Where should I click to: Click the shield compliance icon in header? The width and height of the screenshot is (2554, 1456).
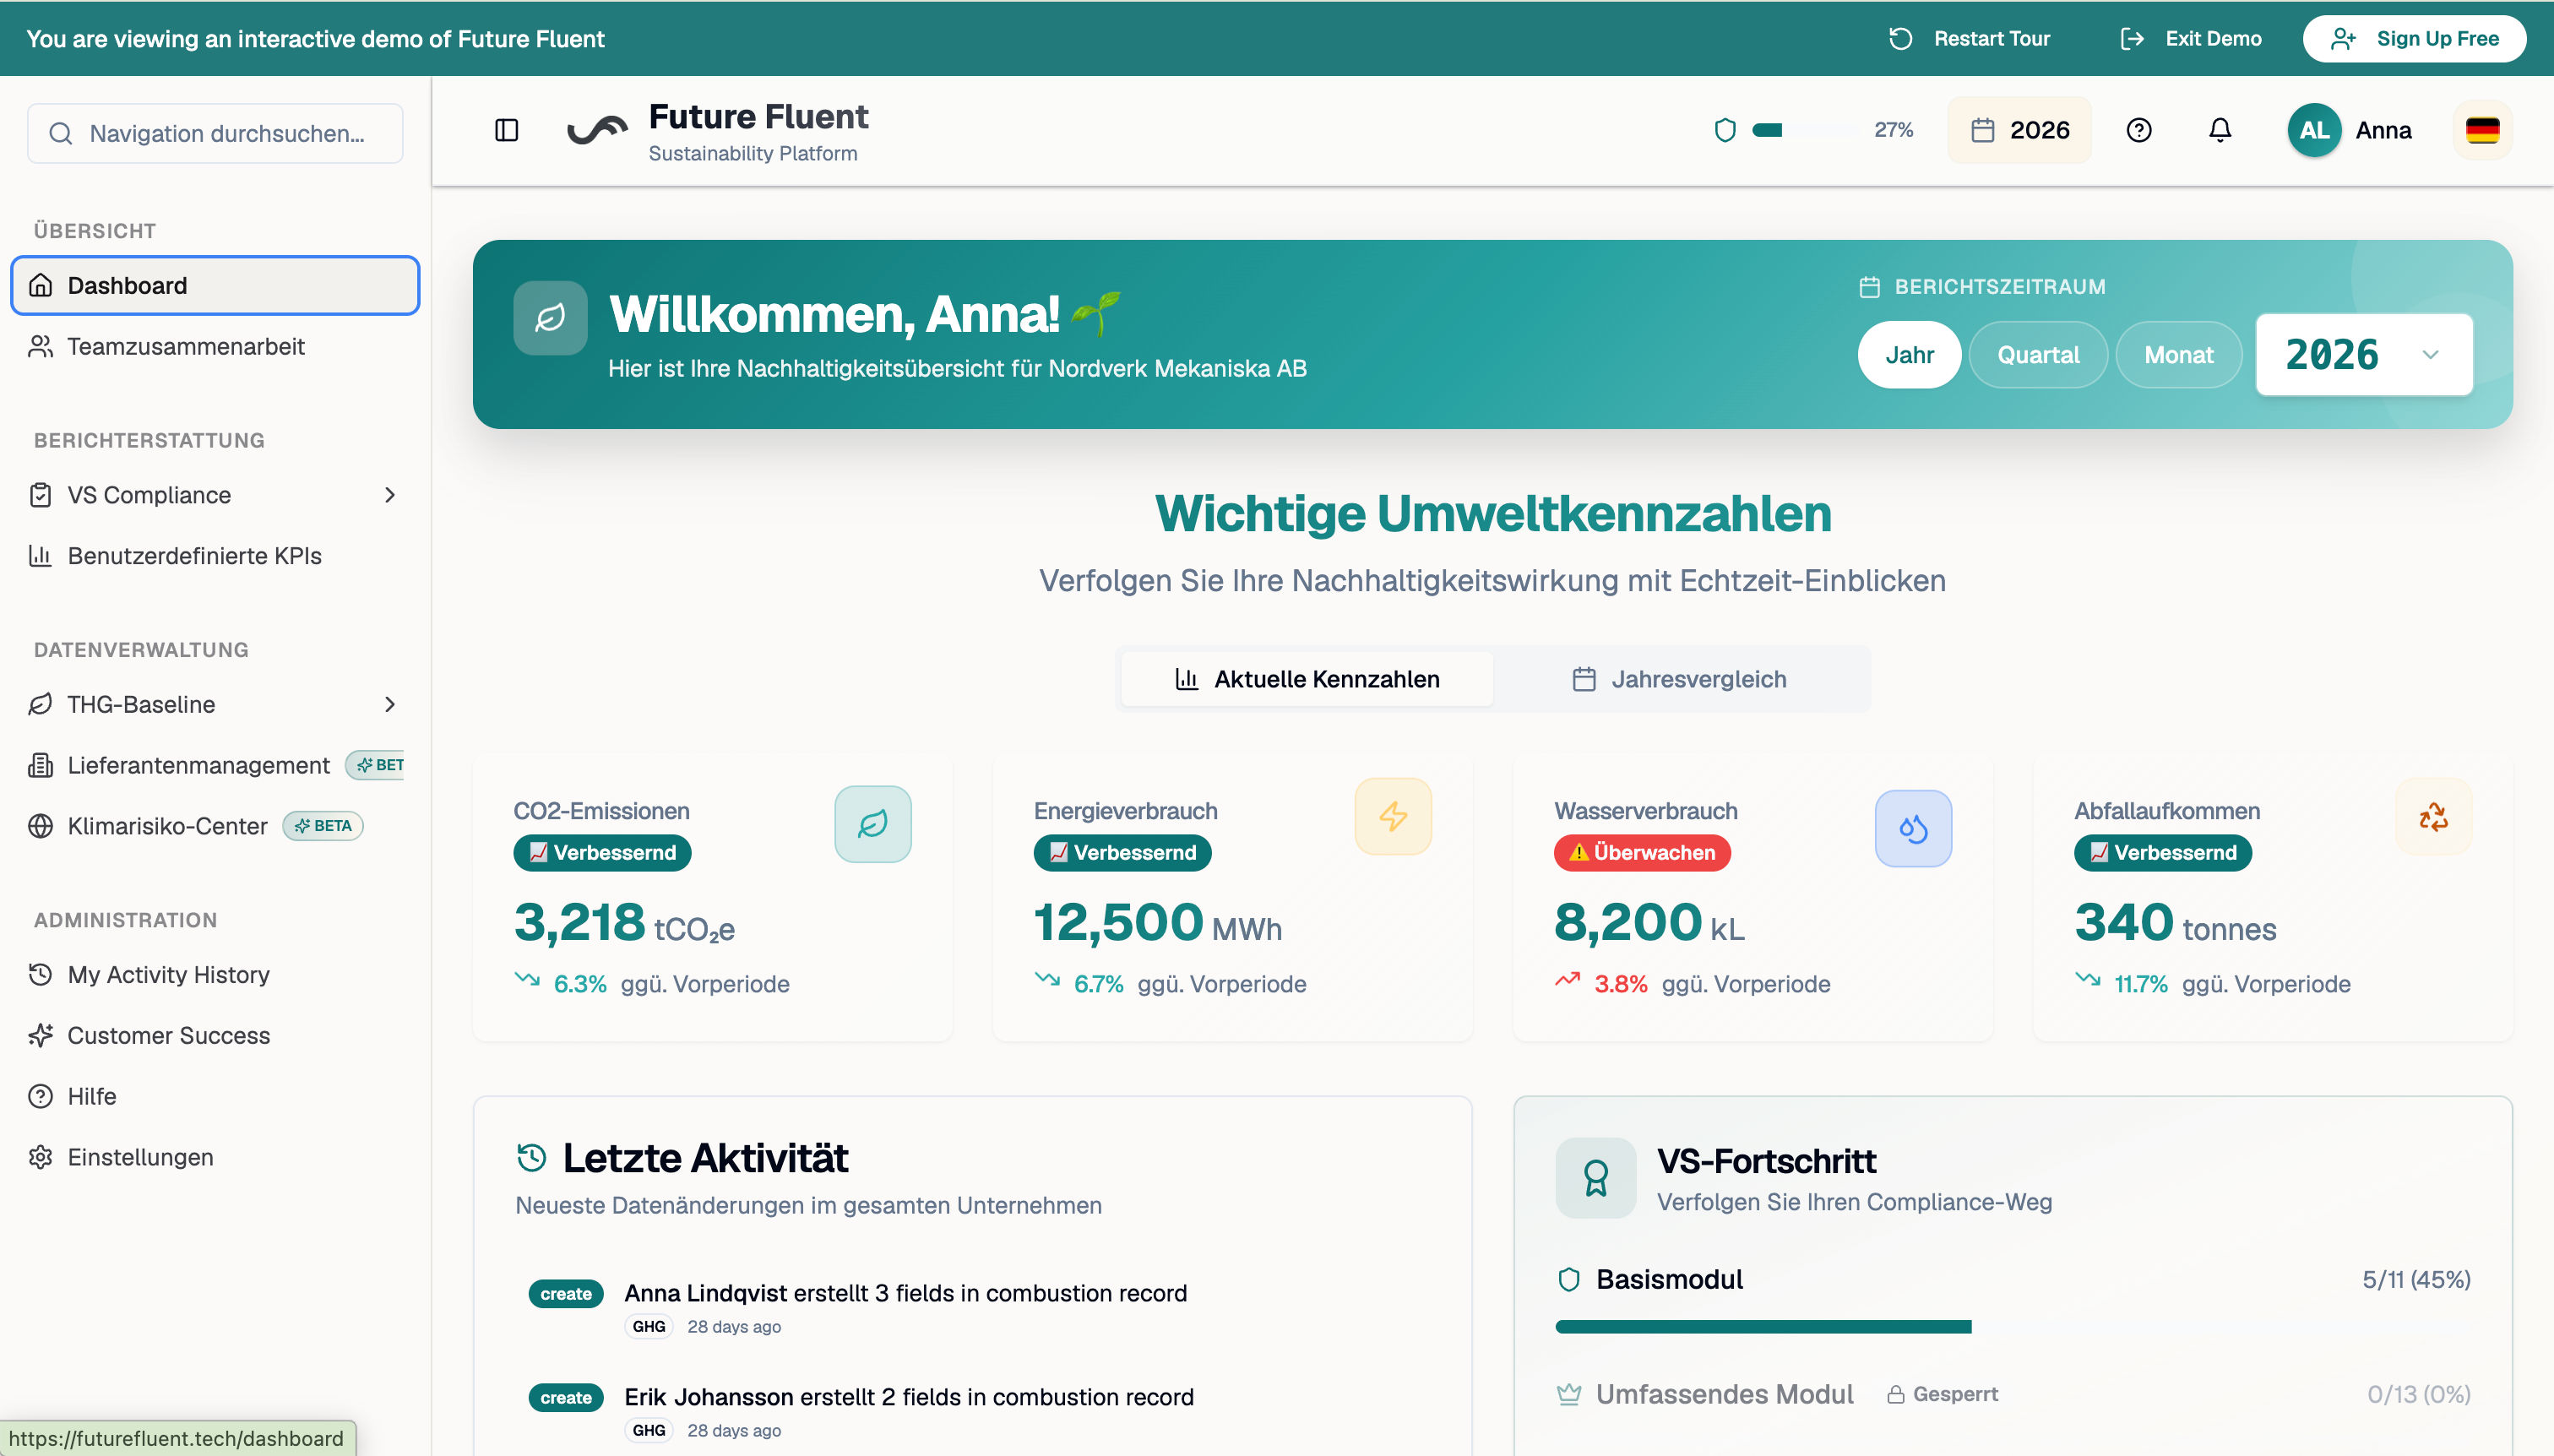pyautogui.click(x=1725, y=130)
